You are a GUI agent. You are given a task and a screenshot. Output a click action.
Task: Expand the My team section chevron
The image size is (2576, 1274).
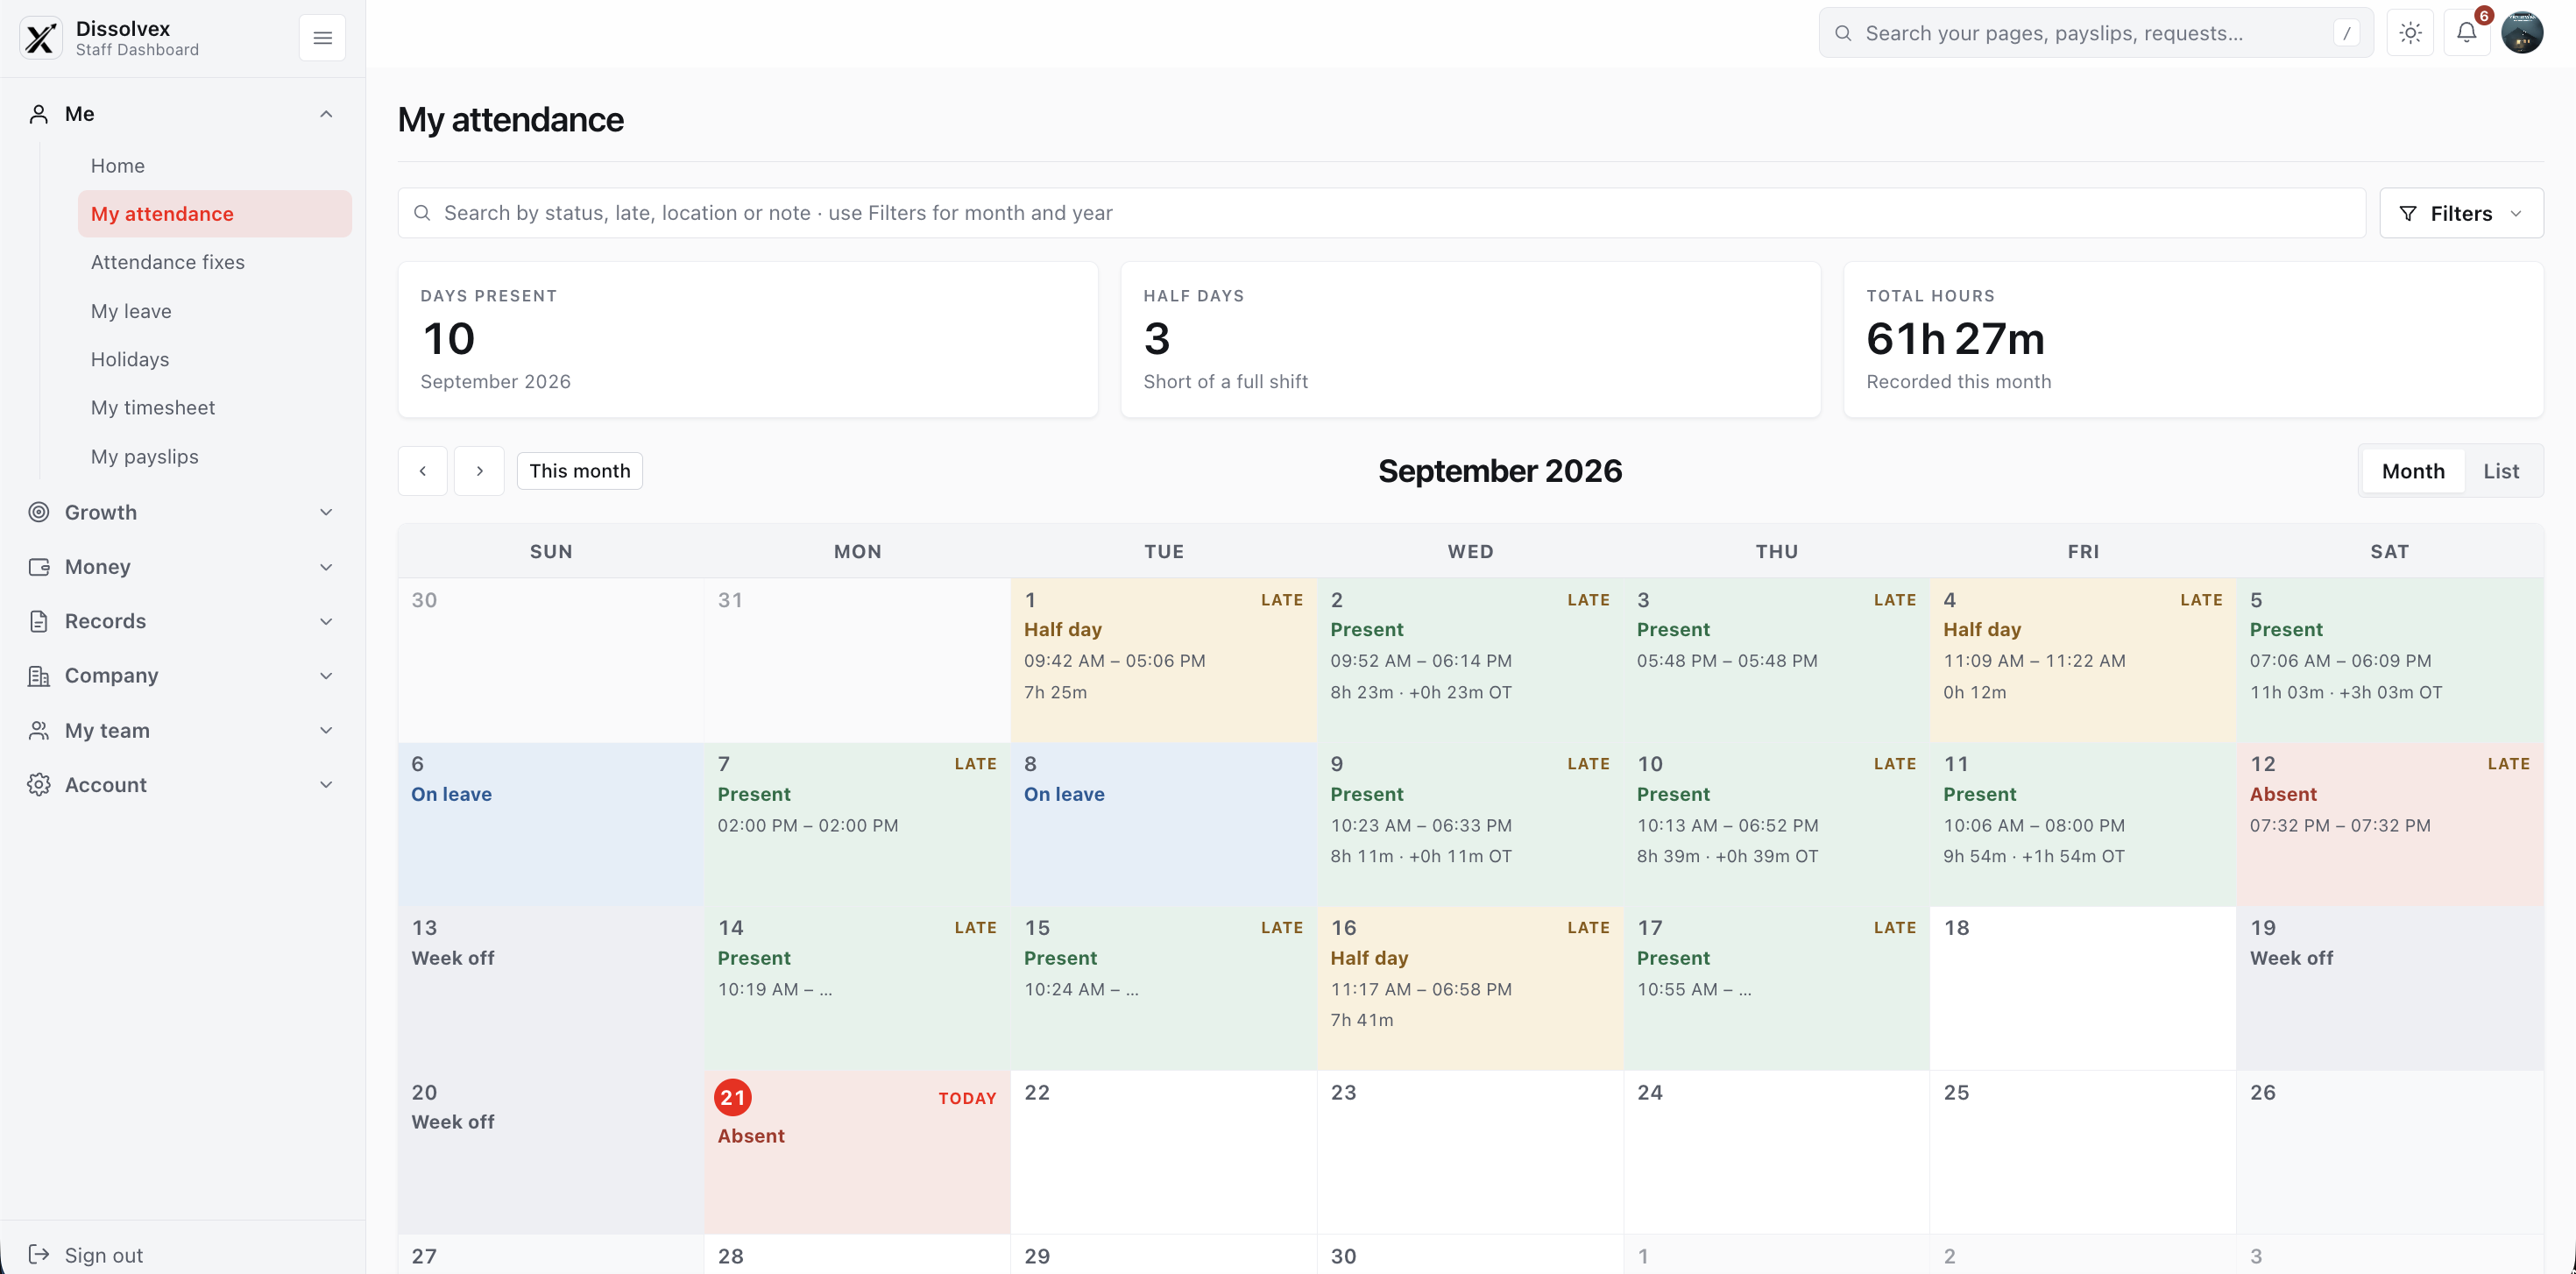pos(326,731)
